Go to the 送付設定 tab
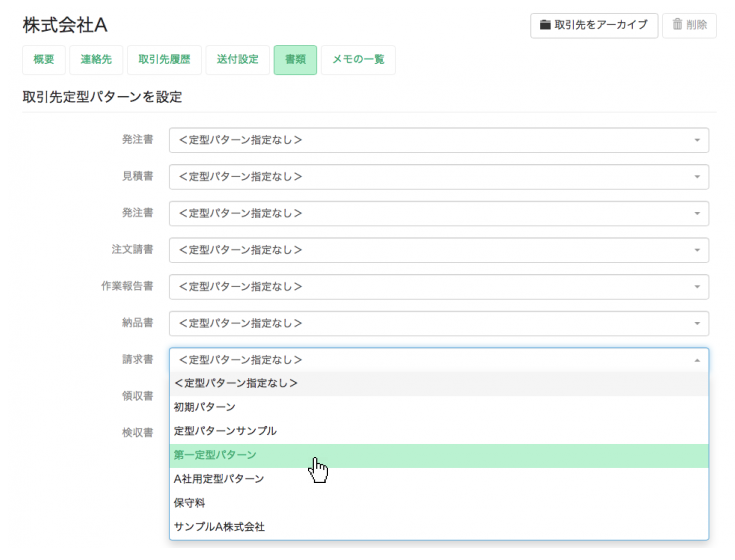The width and height of the screenshot is (735, 560). pos(238,60)
